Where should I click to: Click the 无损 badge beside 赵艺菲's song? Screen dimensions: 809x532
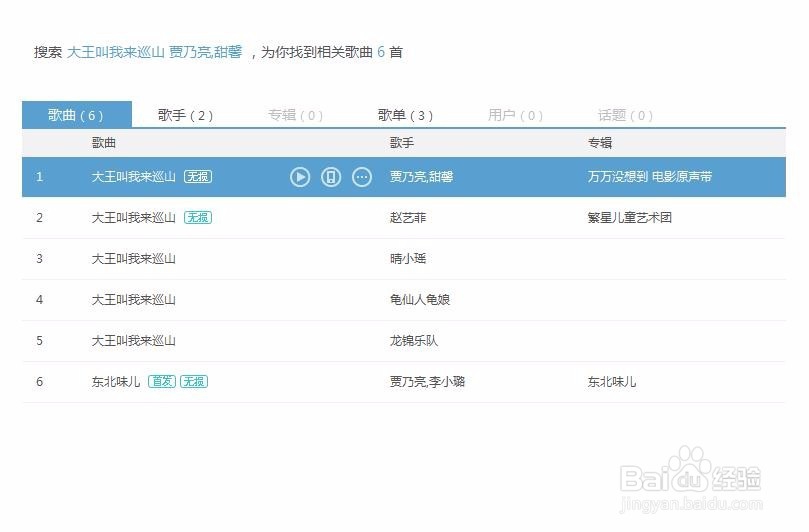point(198,218)
